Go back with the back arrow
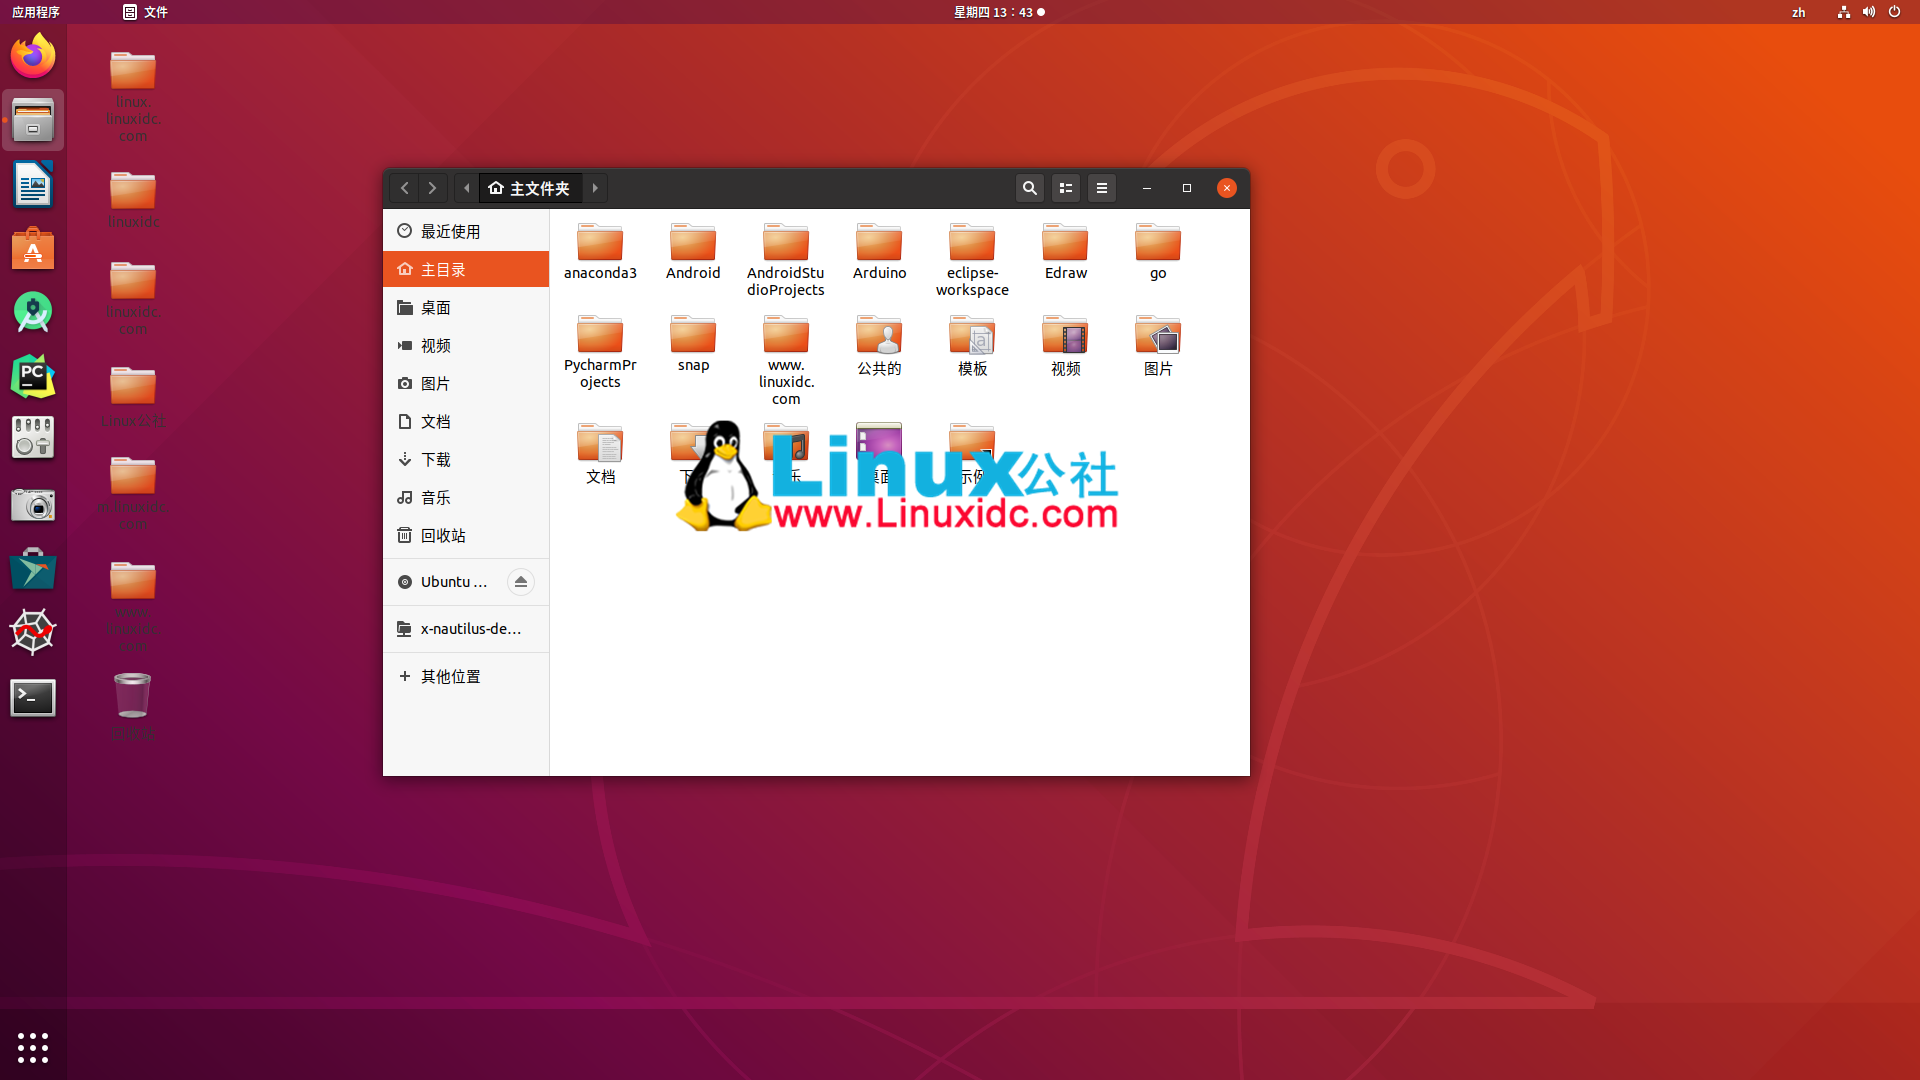The width and height of the screenshot is (1920, 1080). pos(404,188)
